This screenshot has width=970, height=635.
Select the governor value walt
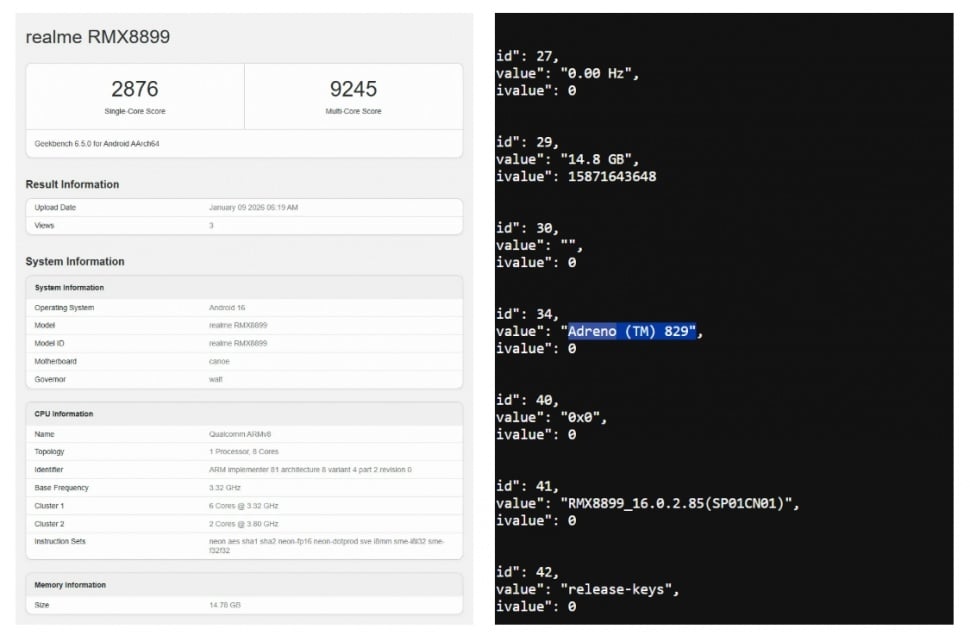point(216,379)
